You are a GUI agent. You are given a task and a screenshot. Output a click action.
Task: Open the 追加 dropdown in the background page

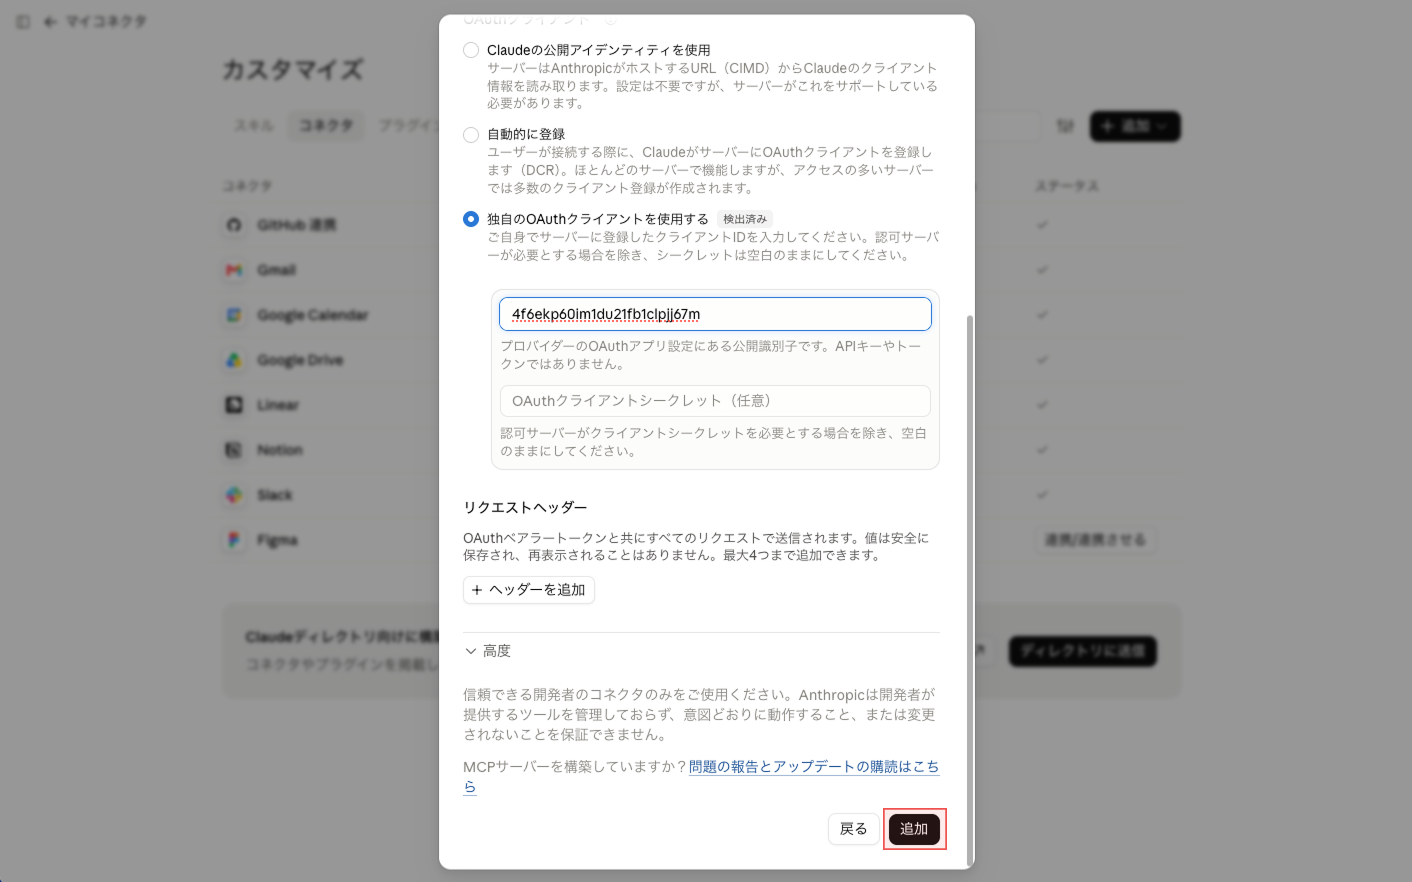1135,126
